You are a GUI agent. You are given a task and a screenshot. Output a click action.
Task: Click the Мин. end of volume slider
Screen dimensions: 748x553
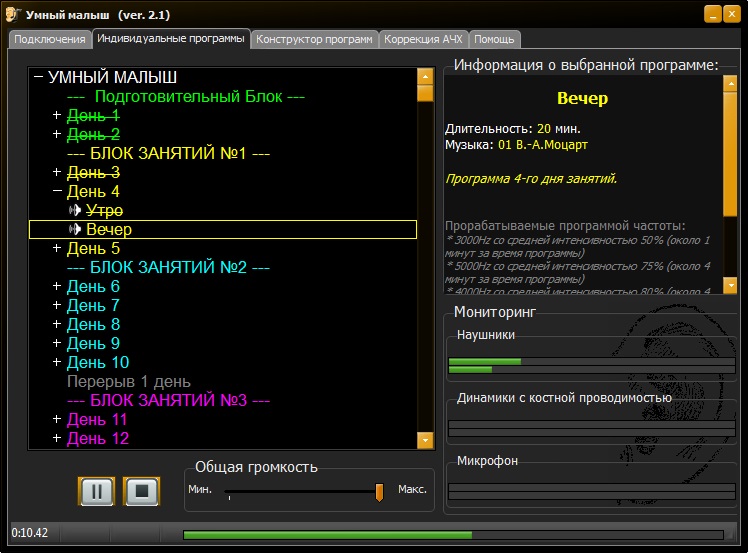pyautogui.click(x=200, y=490)
